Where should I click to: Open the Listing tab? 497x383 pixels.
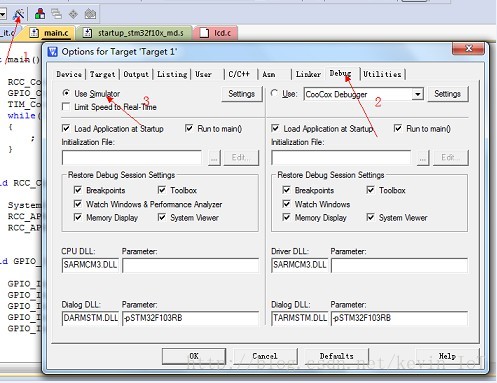click(172, 74)
